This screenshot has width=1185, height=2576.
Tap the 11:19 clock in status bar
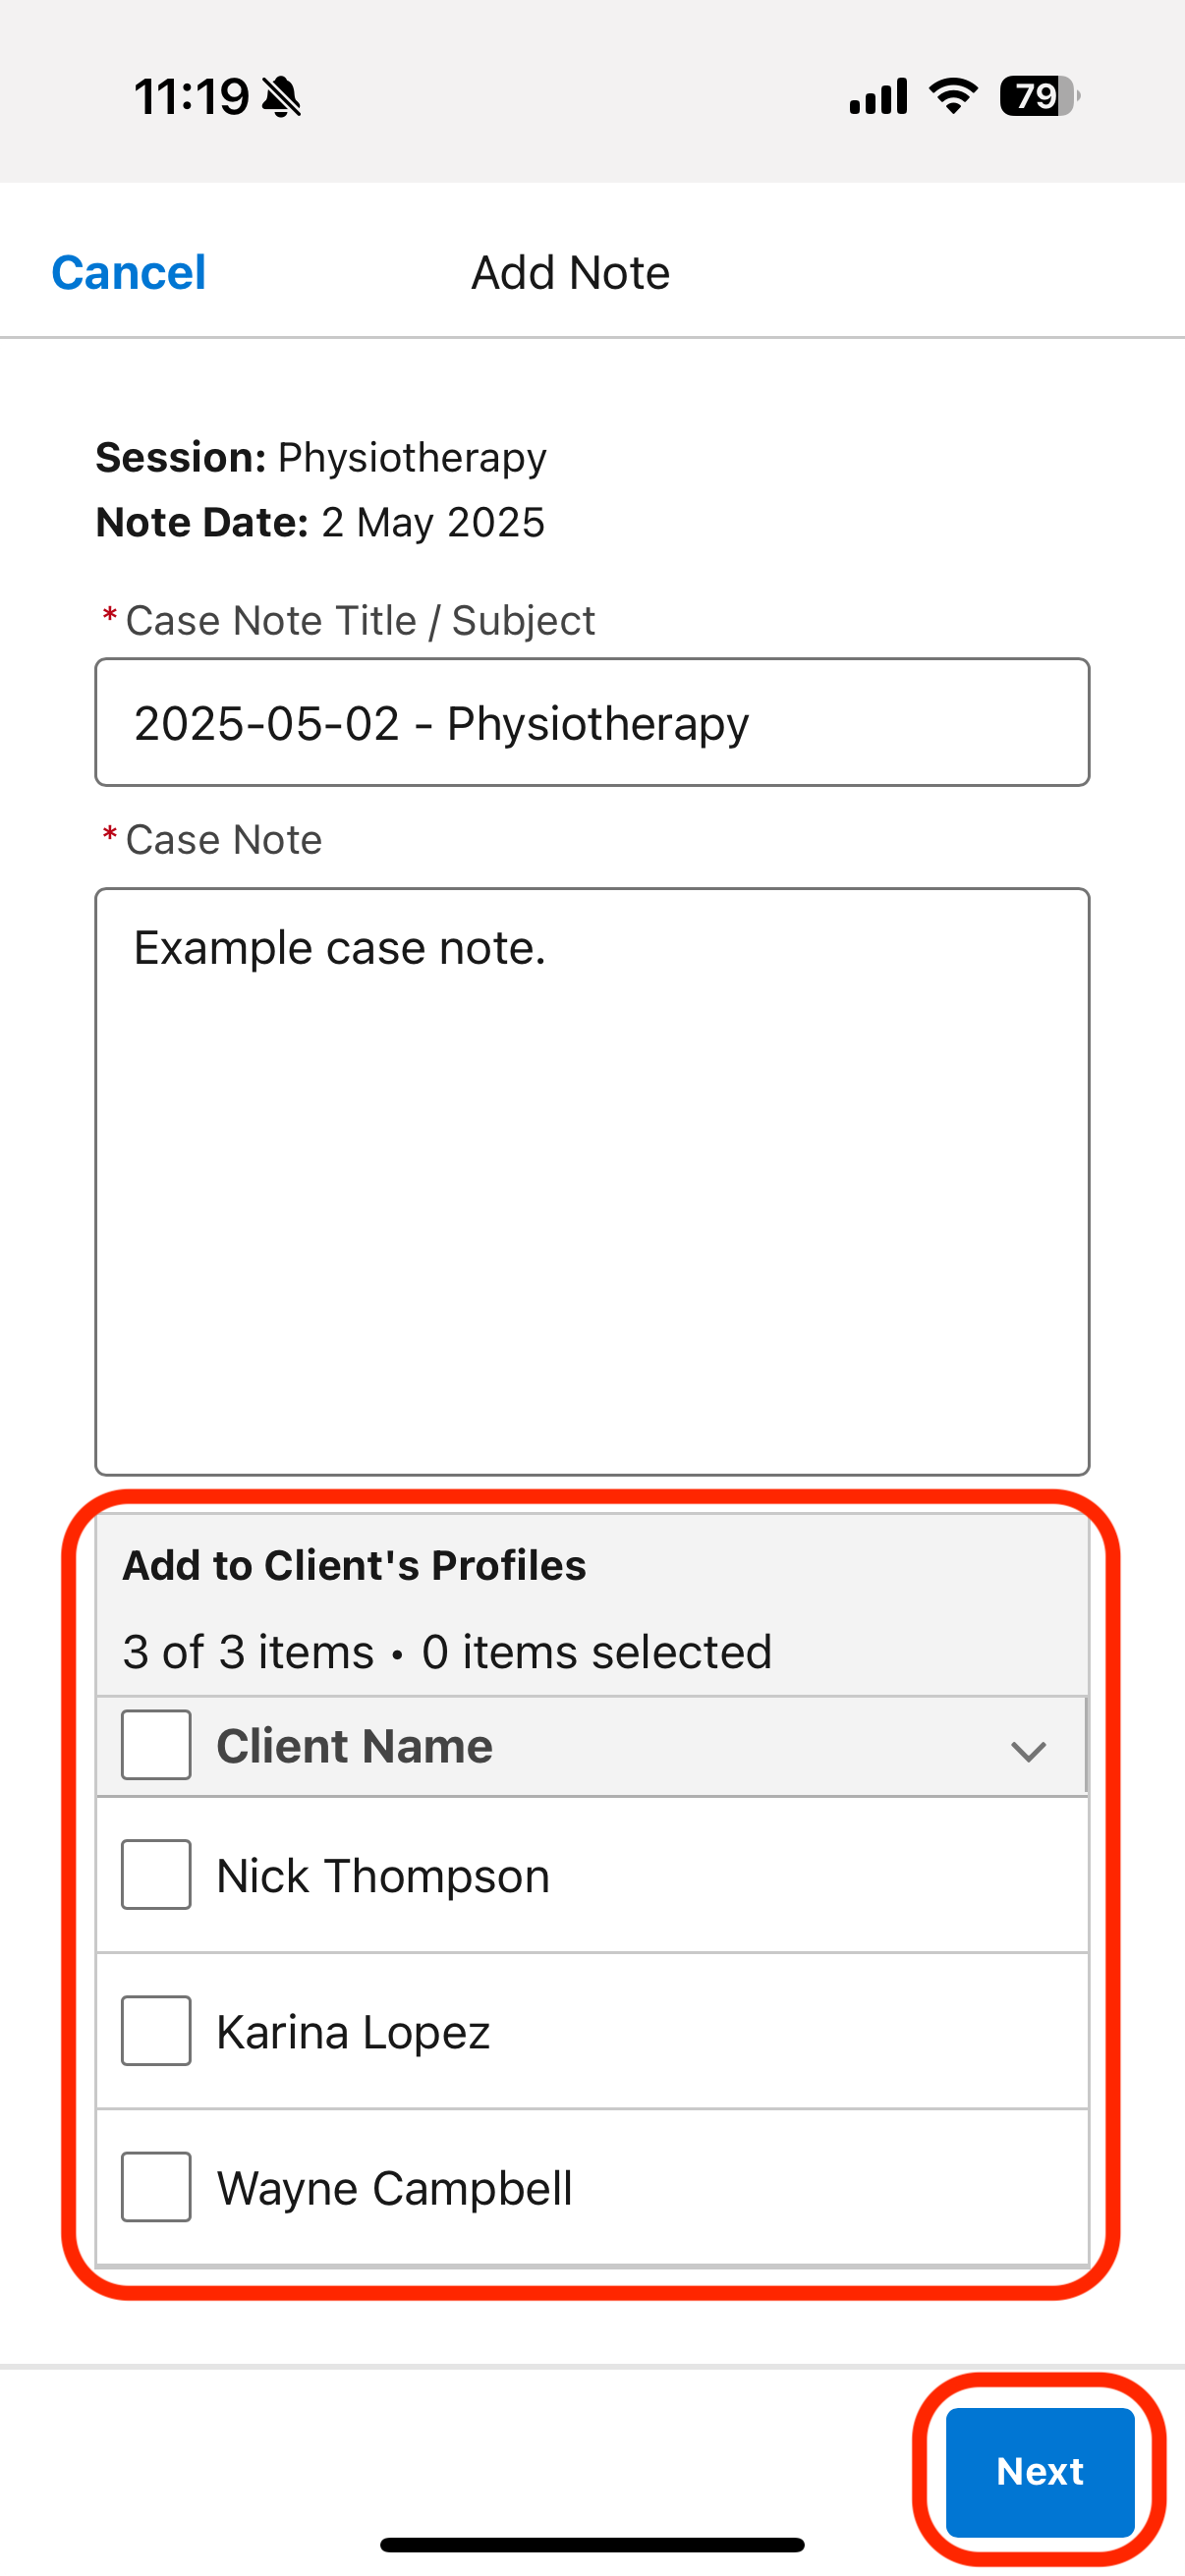191,97
